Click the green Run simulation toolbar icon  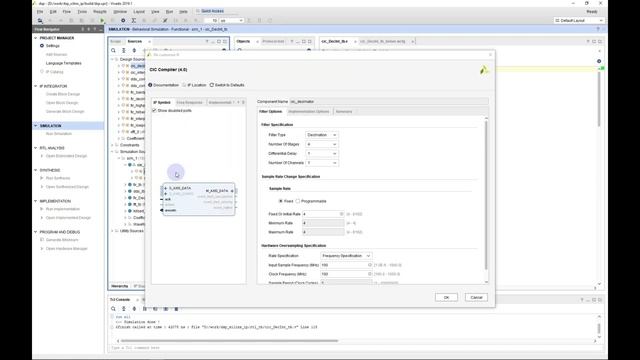102,20
